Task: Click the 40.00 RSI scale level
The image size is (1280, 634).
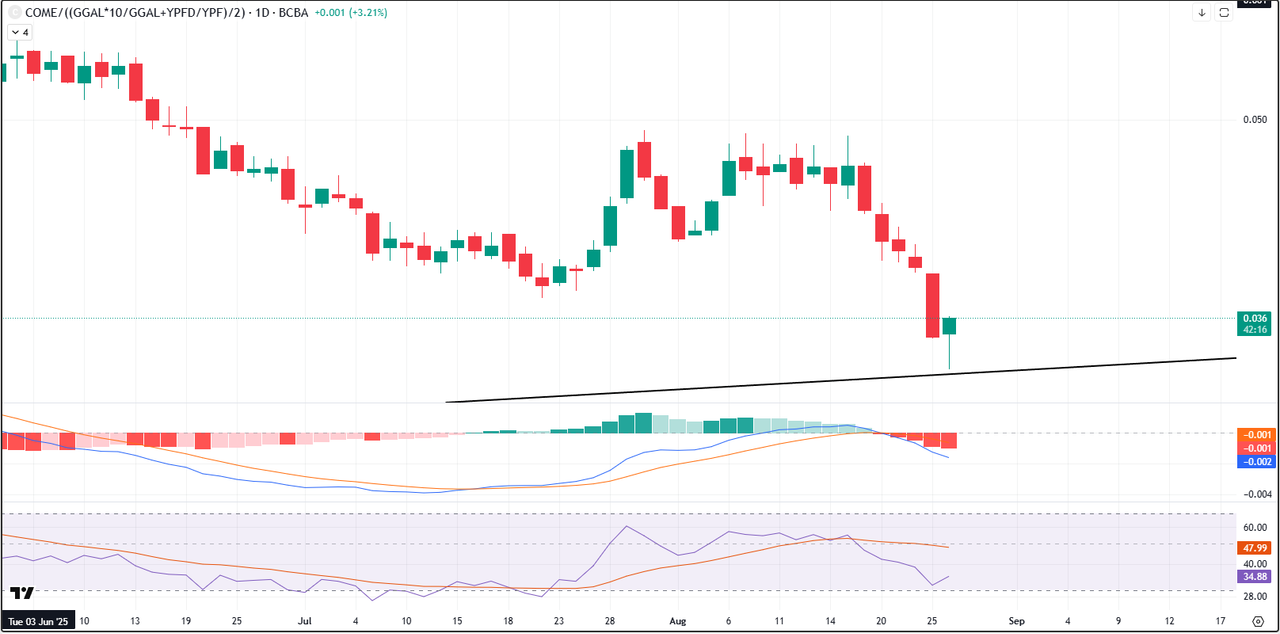Action: (1255, 564)
